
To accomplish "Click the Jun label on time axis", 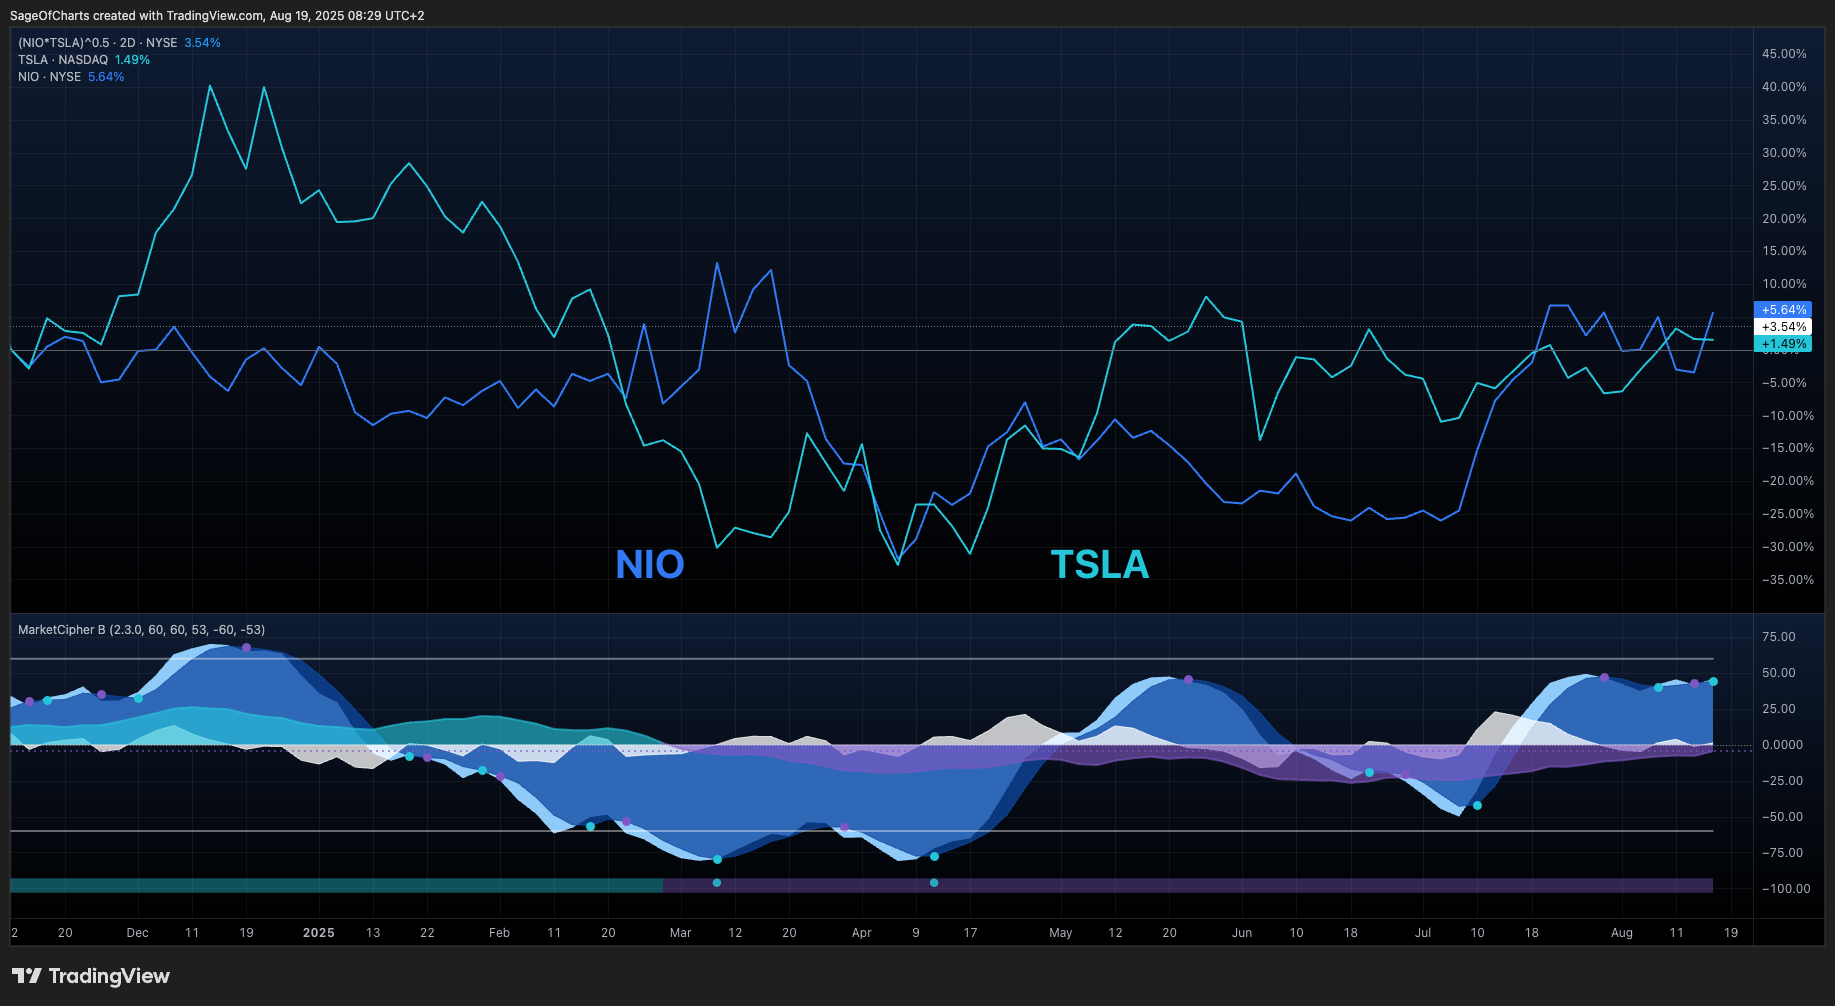I will [x=1242, y=933].
